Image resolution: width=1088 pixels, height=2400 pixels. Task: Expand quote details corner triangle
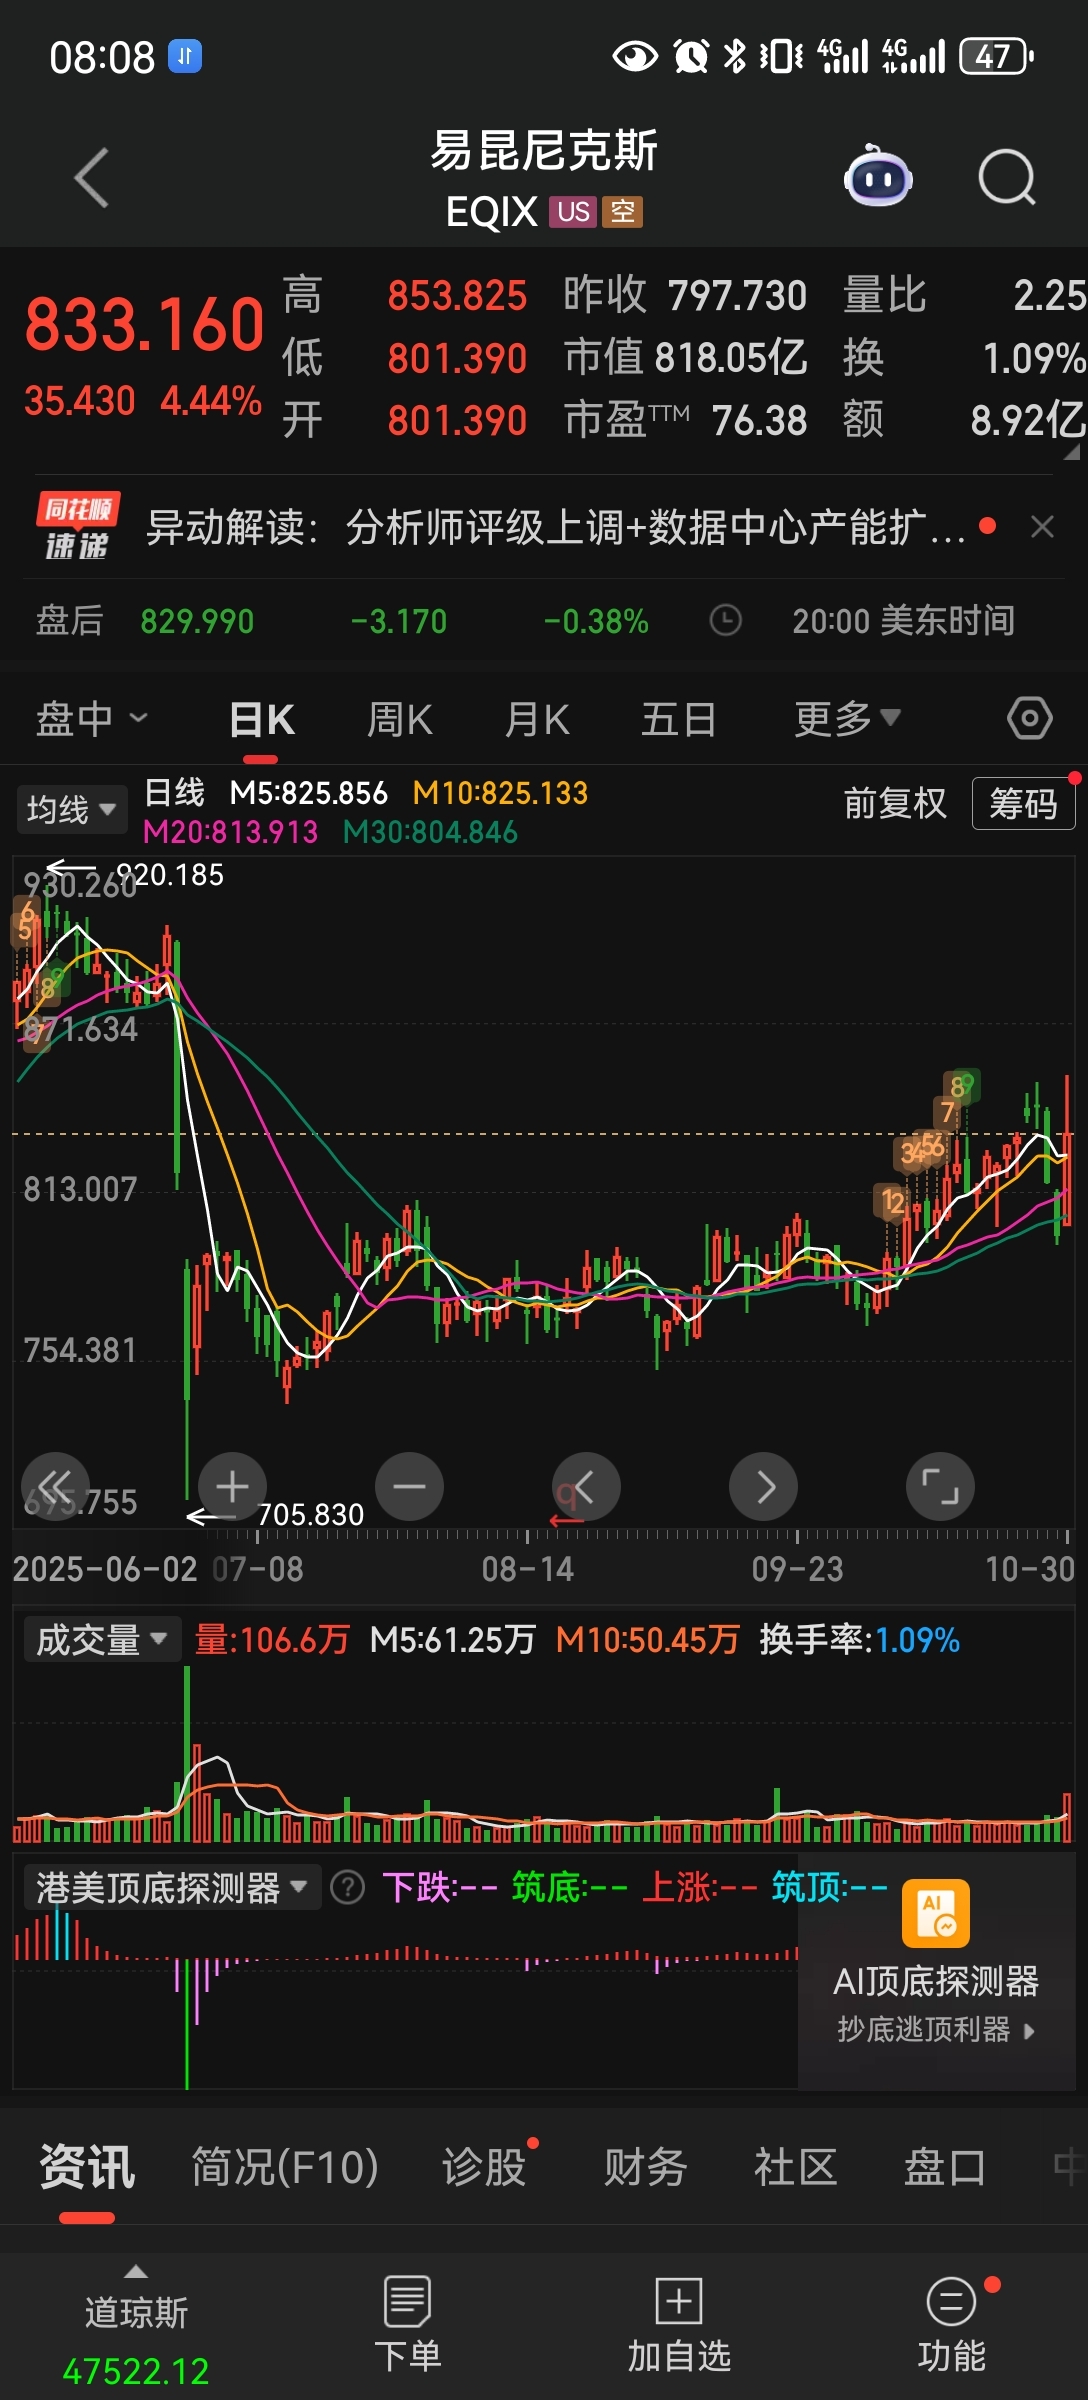[1071, 451]
